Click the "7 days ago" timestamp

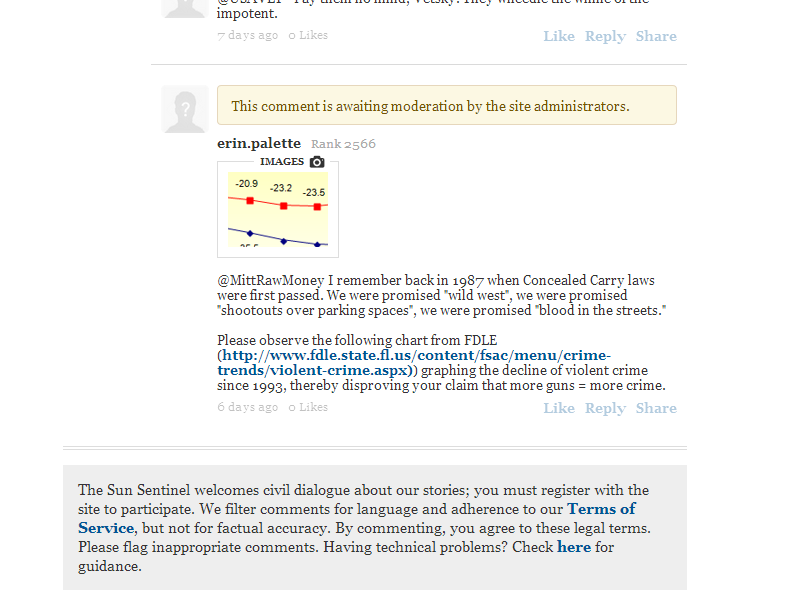[248, 35]
